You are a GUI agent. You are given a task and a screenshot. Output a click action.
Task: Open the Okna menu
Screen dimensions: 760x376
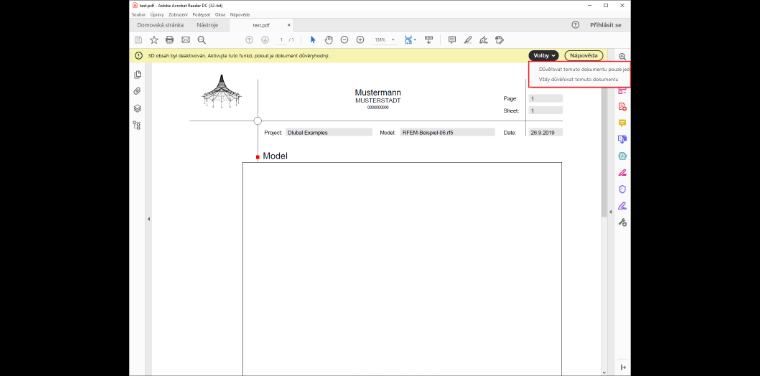(x=220, y=15)
